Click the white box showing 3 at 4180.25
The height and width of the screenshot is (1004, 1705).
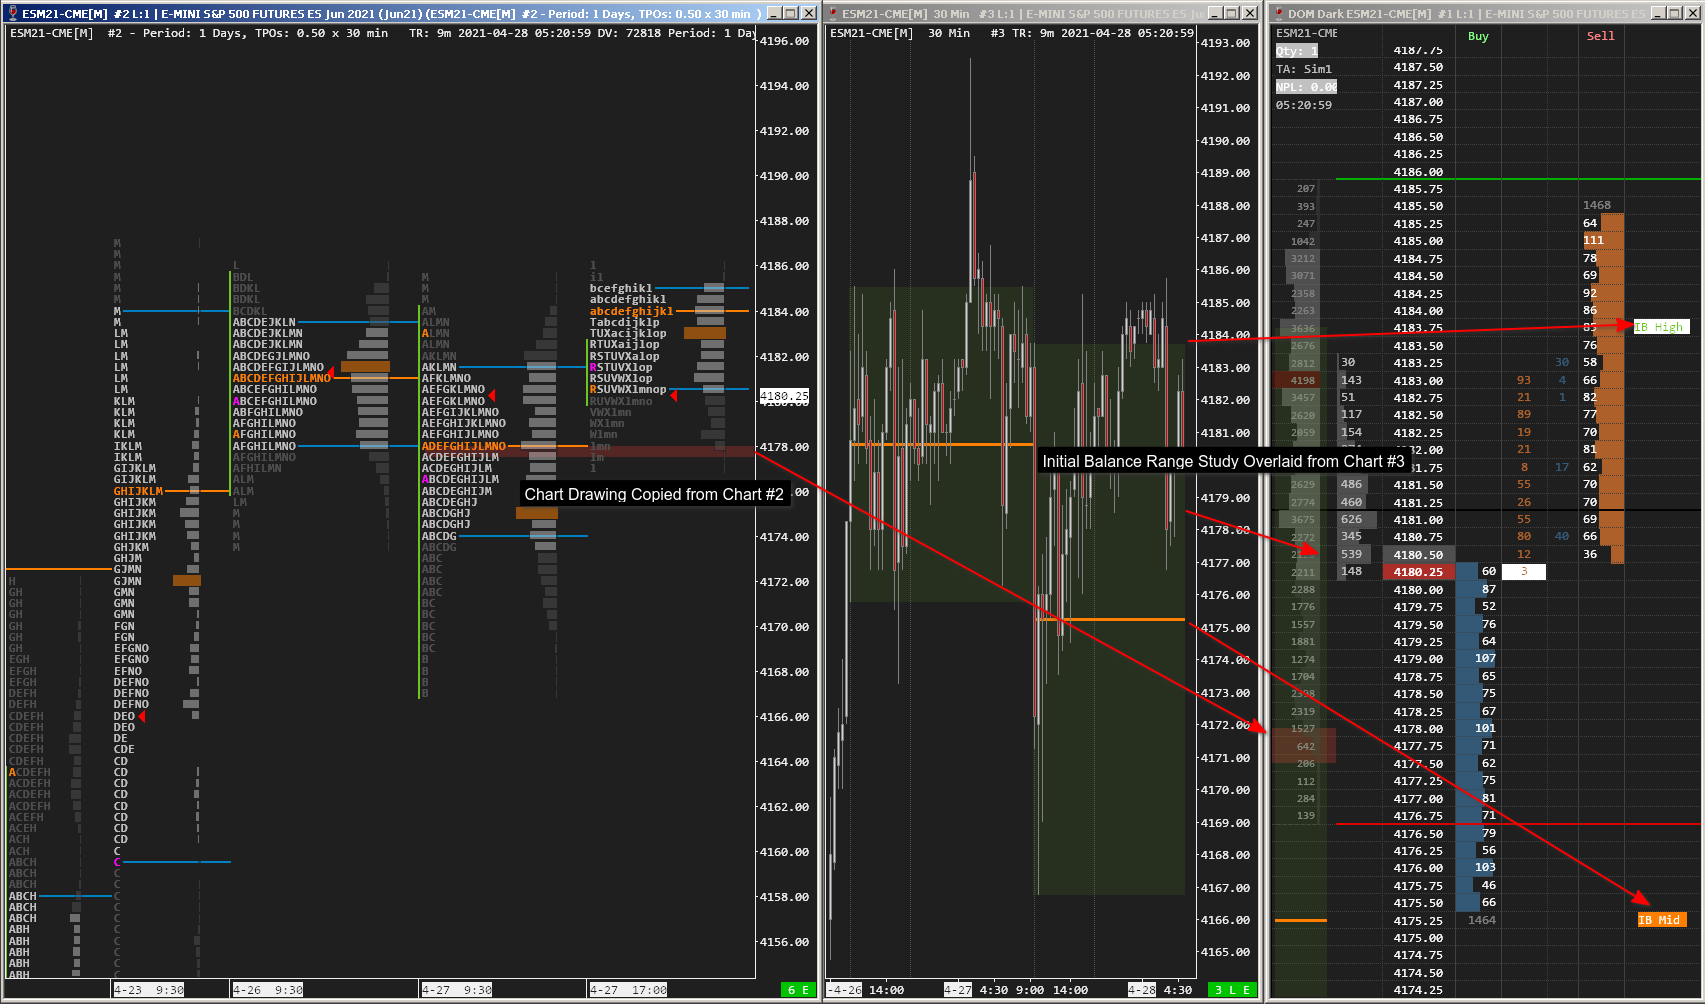coord(1524,572)
